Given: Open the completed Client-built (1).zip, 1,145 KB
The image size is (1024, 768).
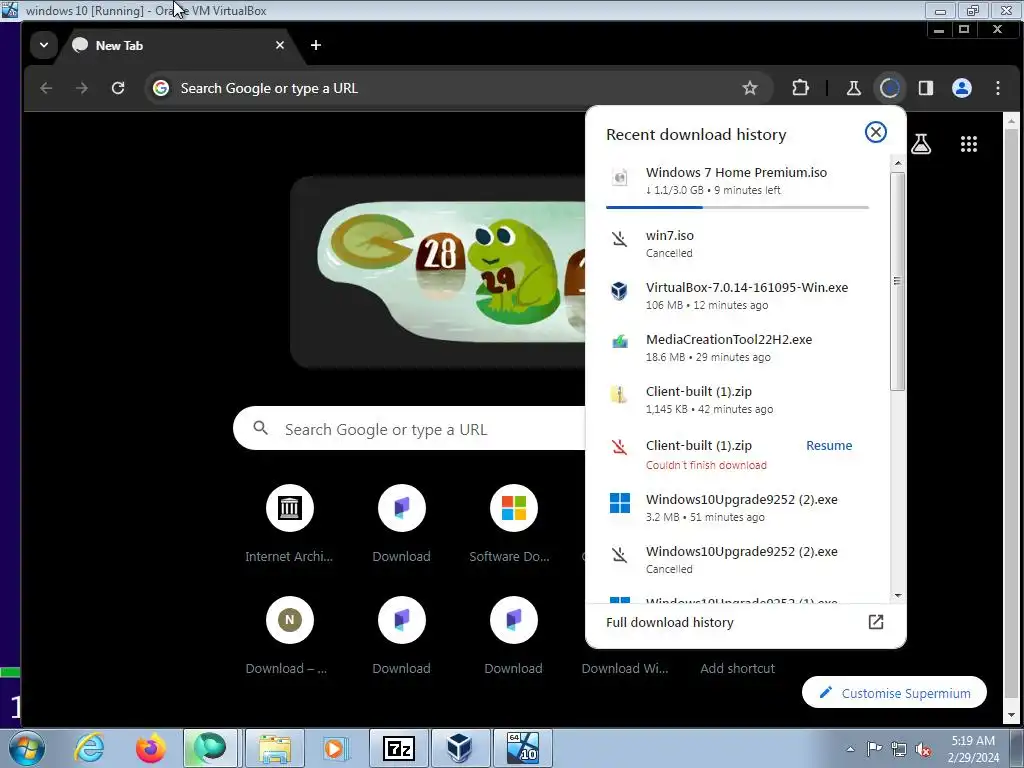Looking at the screenshot, I should pyautogui.click(x=737, y=400).
